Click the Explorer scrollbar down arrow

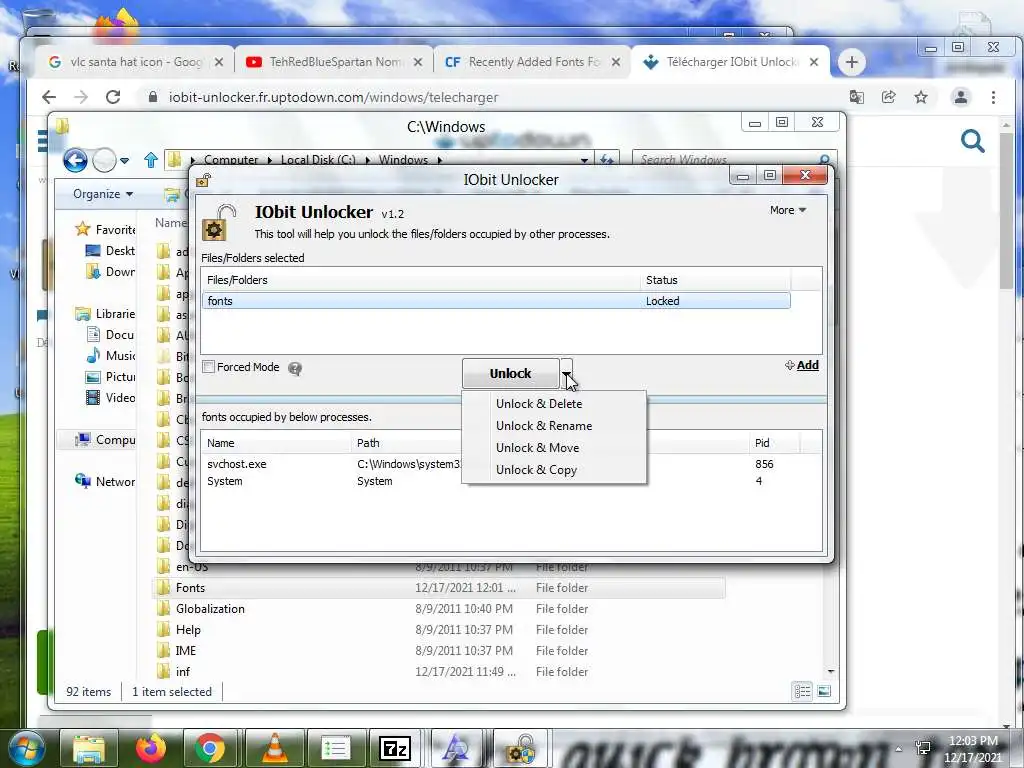tap(831, 671)
